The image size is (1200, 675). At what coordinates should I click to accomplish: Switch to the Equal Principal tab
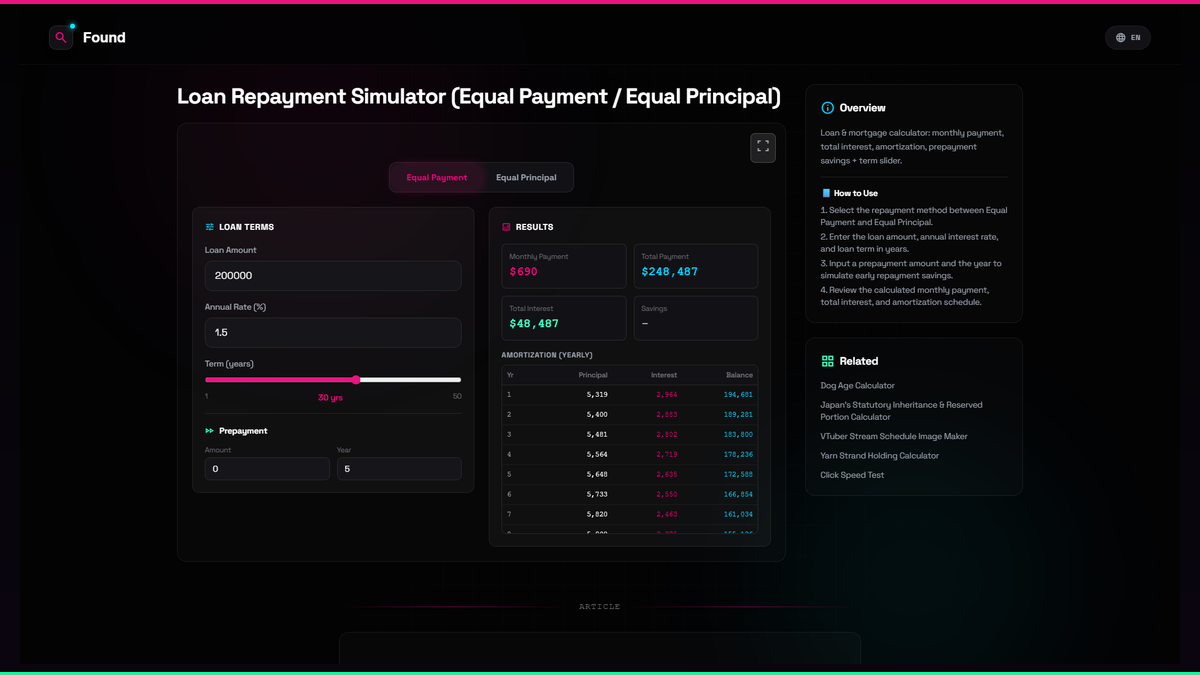click(526, 177)
